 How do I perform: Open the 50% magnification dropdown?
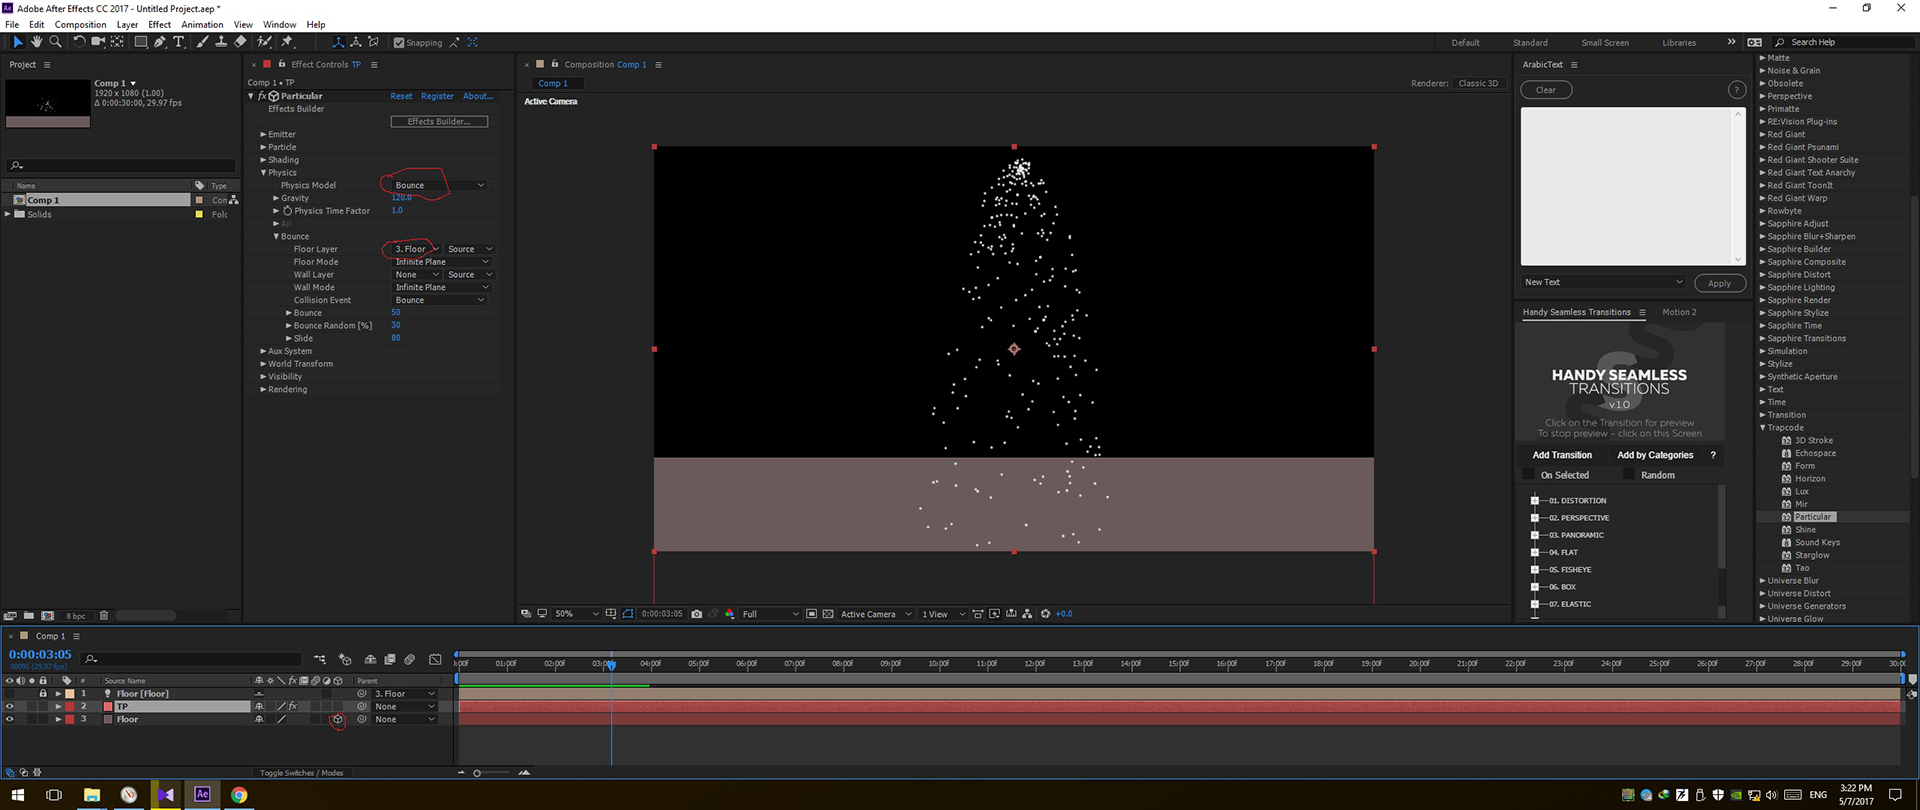point(577,614)
